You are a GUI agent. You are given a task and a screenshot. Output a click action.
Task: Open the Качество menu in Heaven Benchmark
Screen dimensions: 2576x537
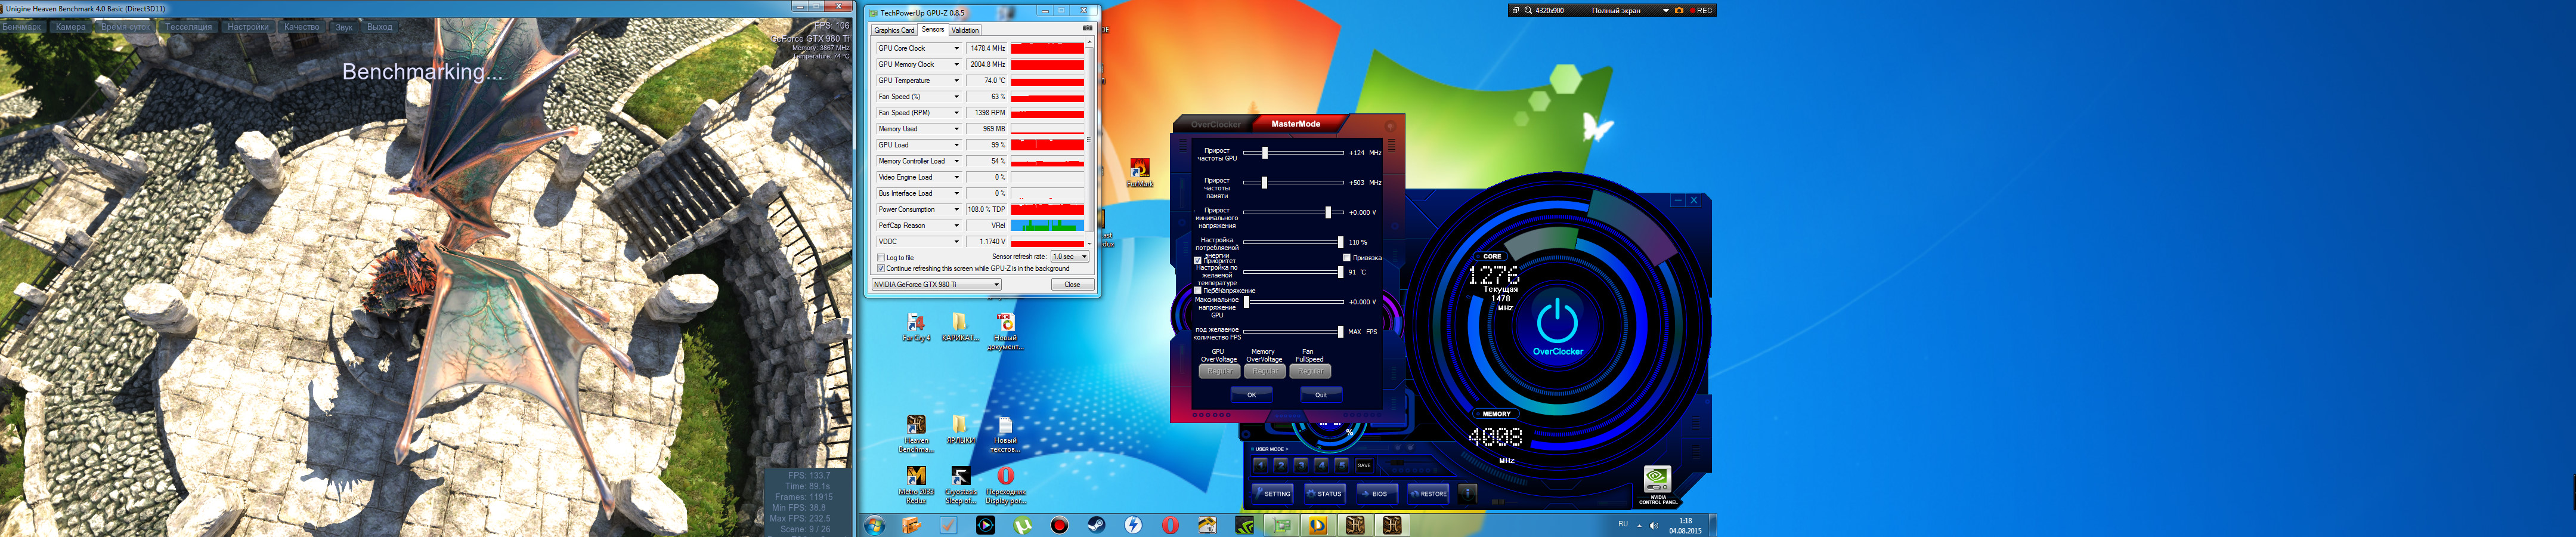(x=302, y=27)
